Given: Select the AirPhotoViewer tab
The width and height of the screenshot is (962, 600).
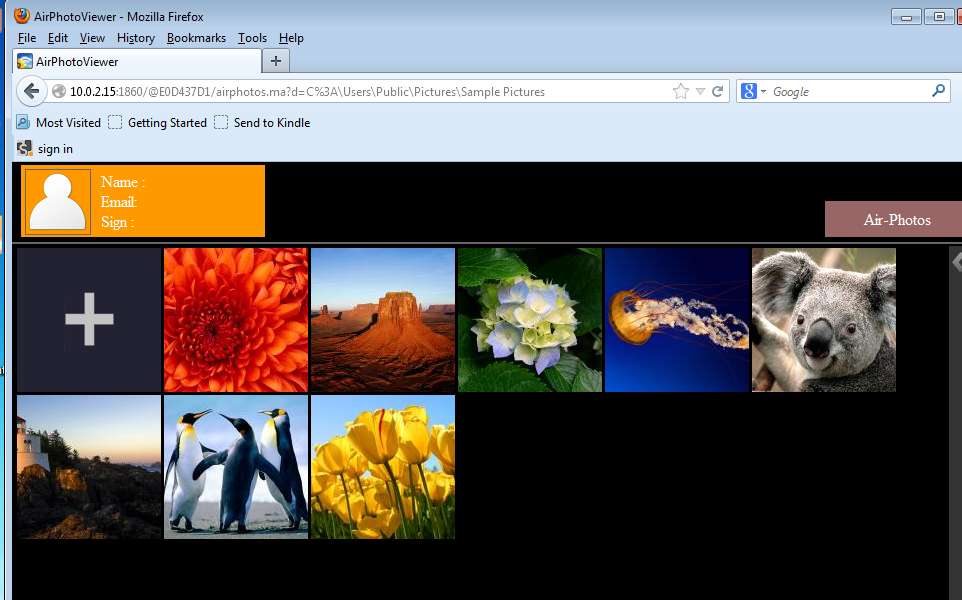Looking at the screenshot, I should click(x=137, y=61).
